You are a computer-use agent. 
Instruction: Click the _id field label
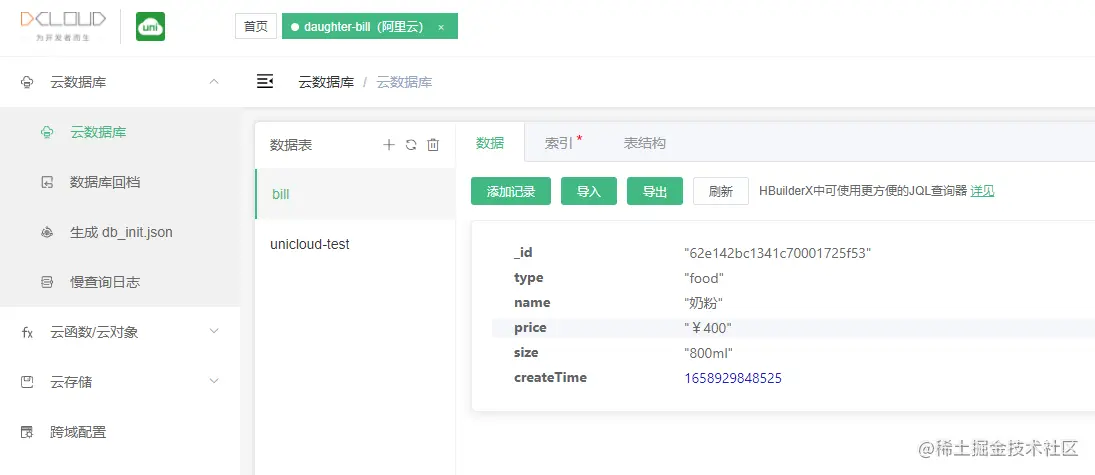tap(524, 252)
